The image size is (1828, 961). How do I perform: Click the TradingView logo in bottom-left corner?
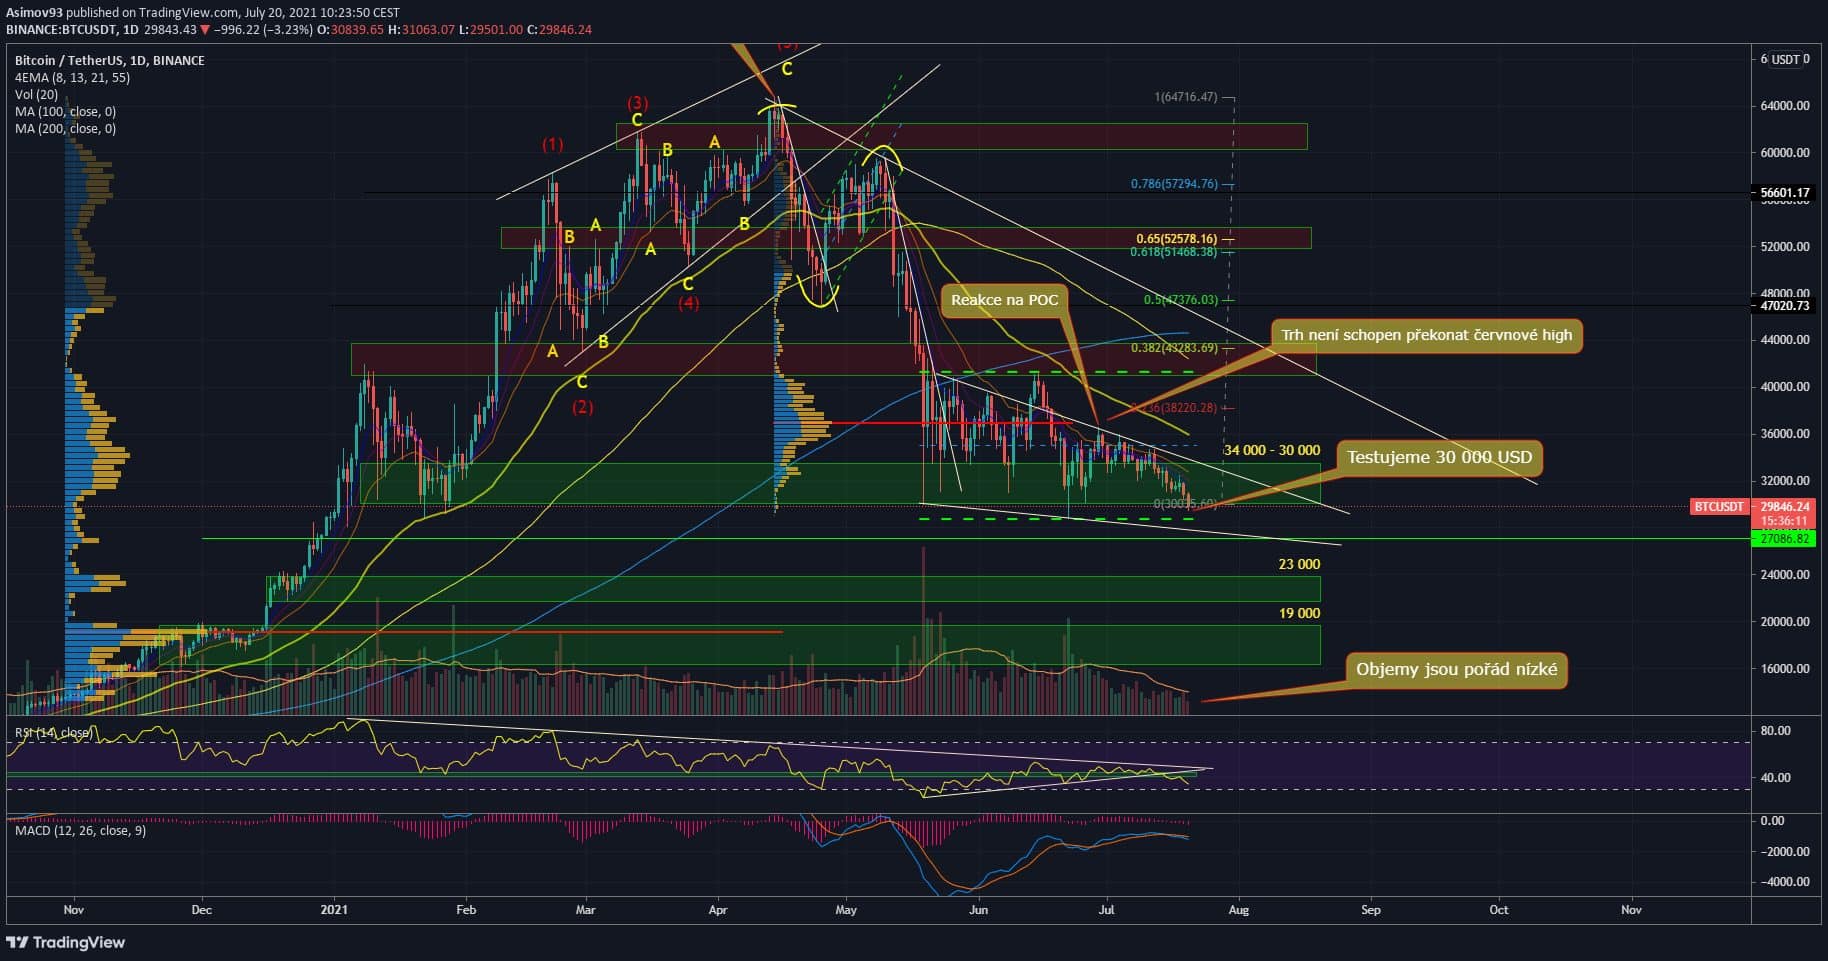pyautogui.click(x=66, y=942)
